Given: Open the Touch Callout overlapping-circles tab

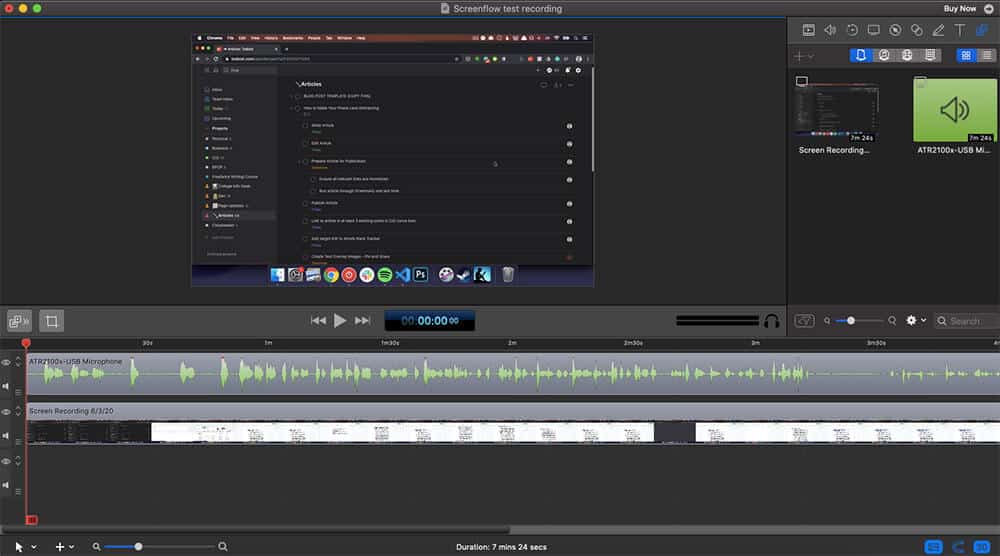Looking at the screenshot, I should tap(917, 30).
